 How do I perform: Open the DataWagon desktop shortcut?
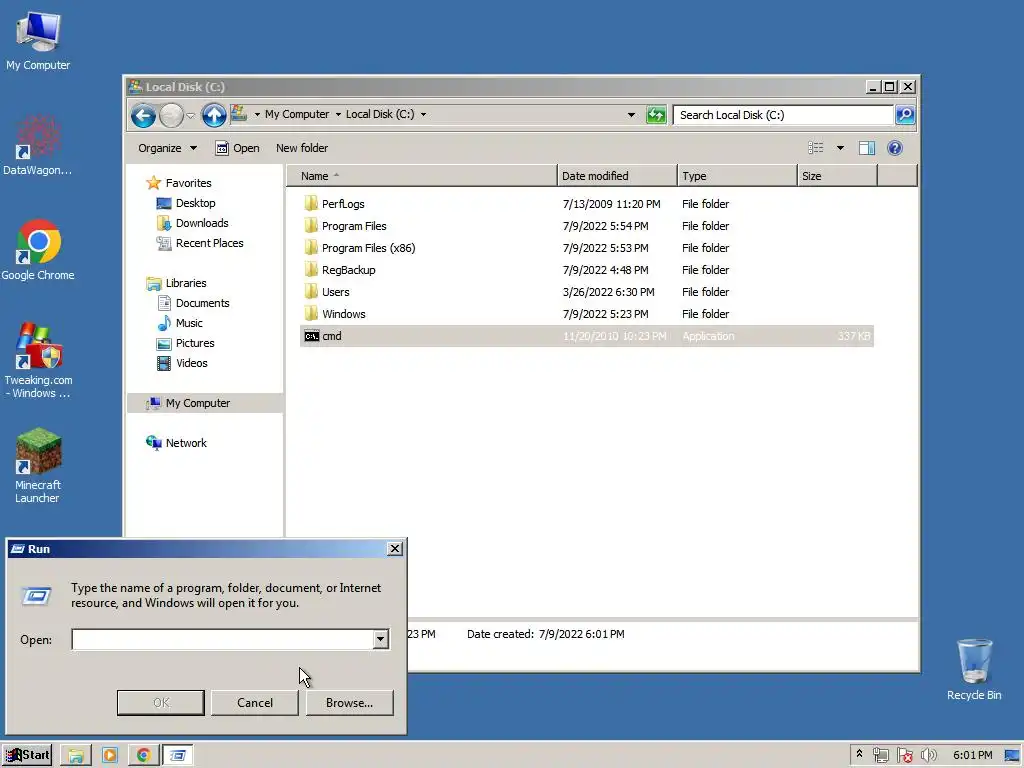click(x=38, y=145)
